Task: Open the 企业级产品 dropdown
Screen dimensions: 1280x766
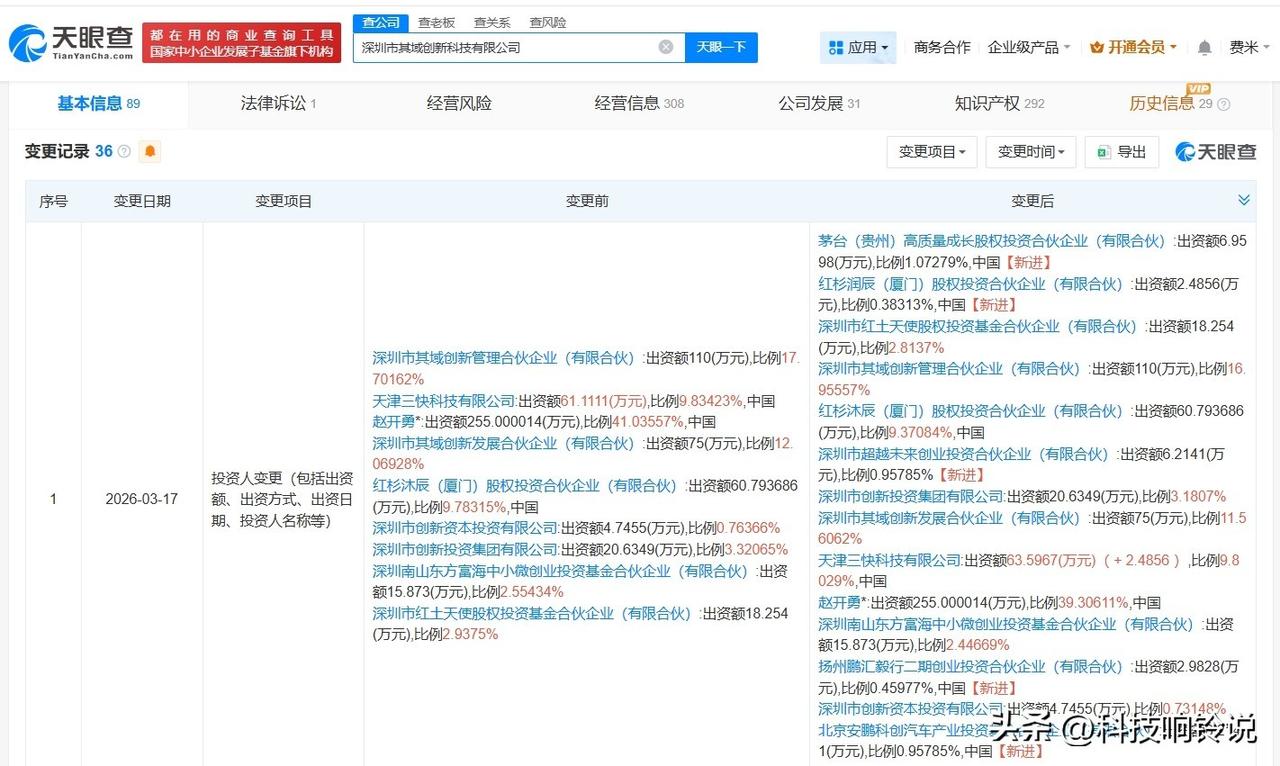Action: 1024,46
